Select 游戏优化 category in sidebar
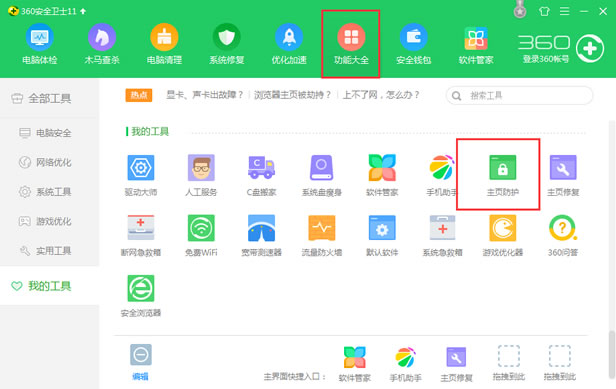Screen dimensions: 616x389 pos(50,221)
